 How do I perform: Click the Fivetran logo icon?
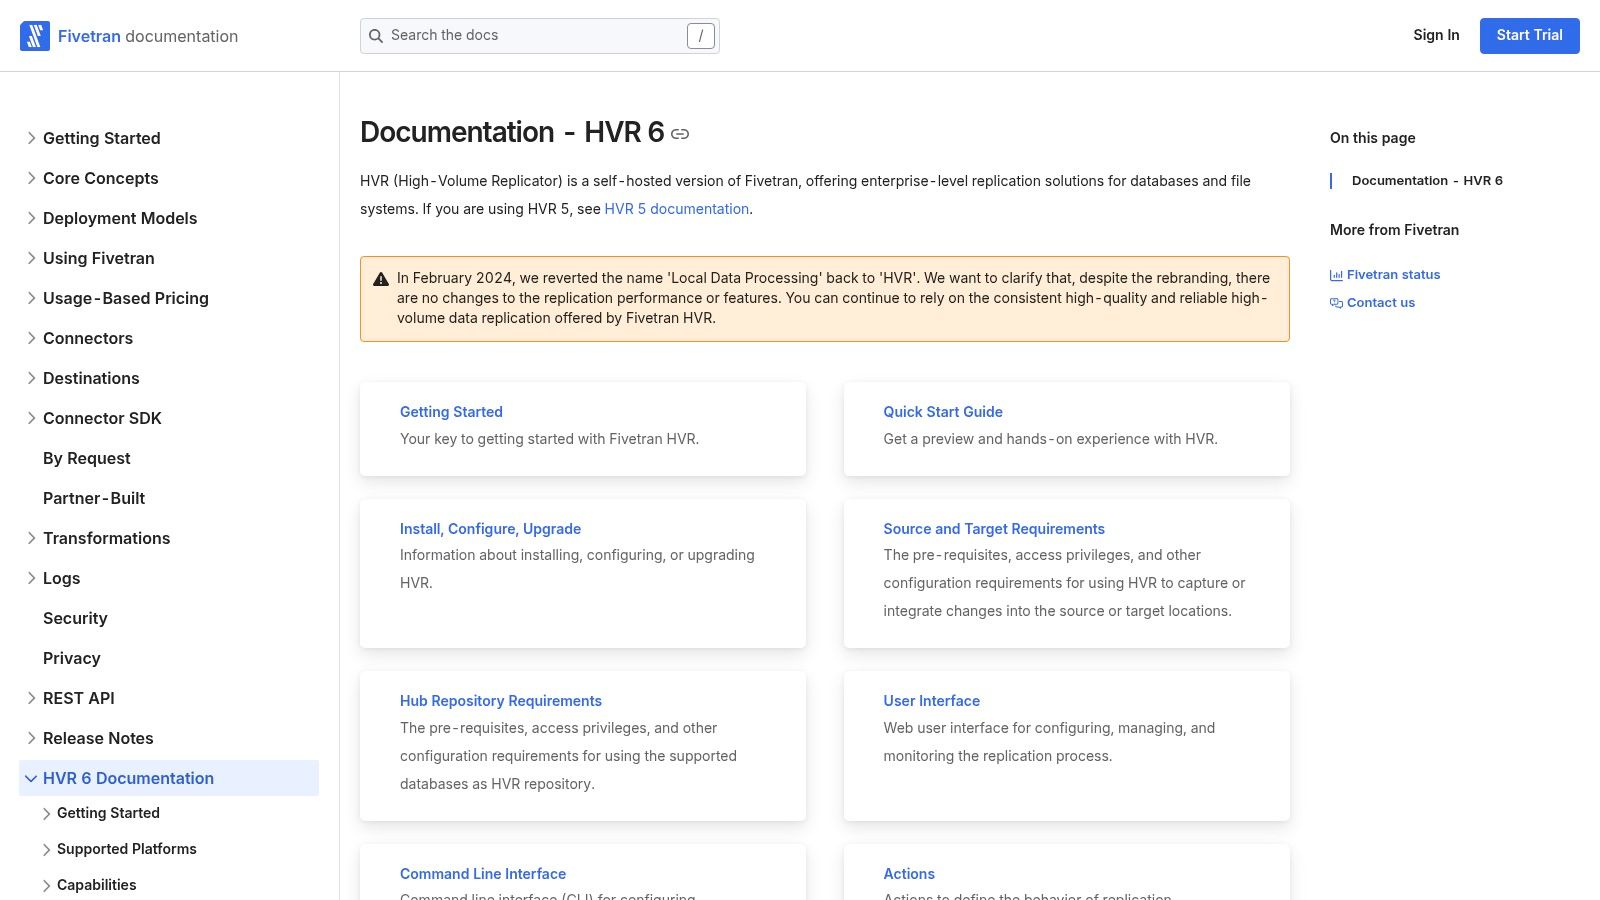click(x=35, y=36)
